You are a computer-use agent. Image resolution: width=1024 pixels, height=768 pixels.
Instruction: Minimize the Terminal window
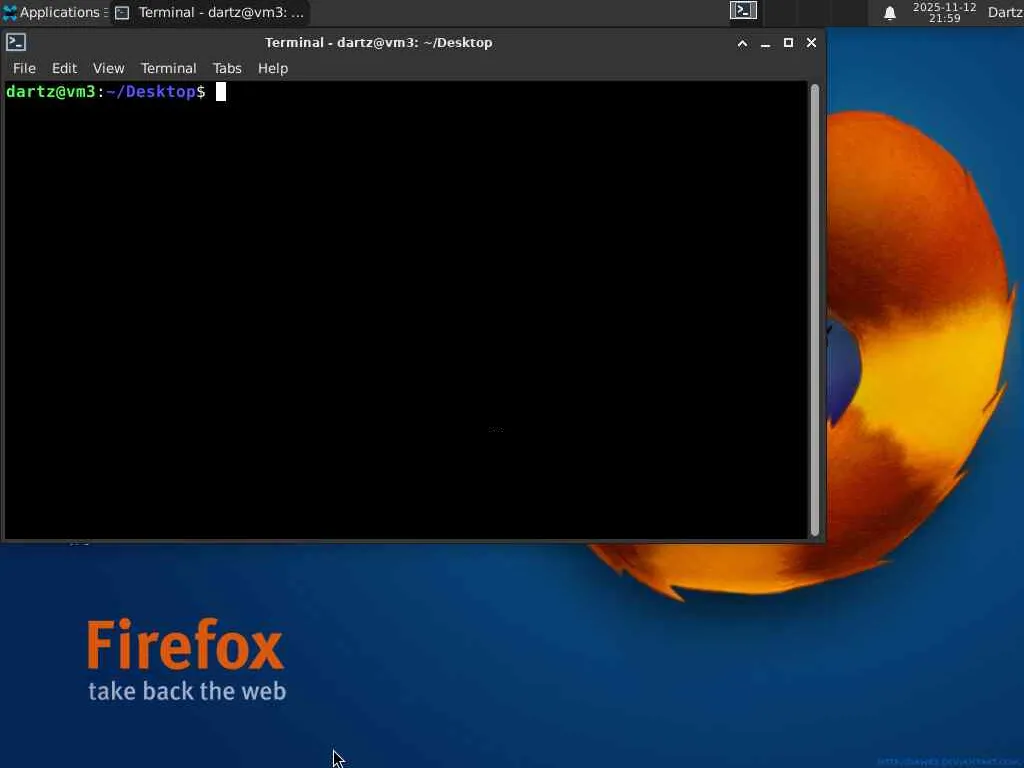[x=765, y=43]
